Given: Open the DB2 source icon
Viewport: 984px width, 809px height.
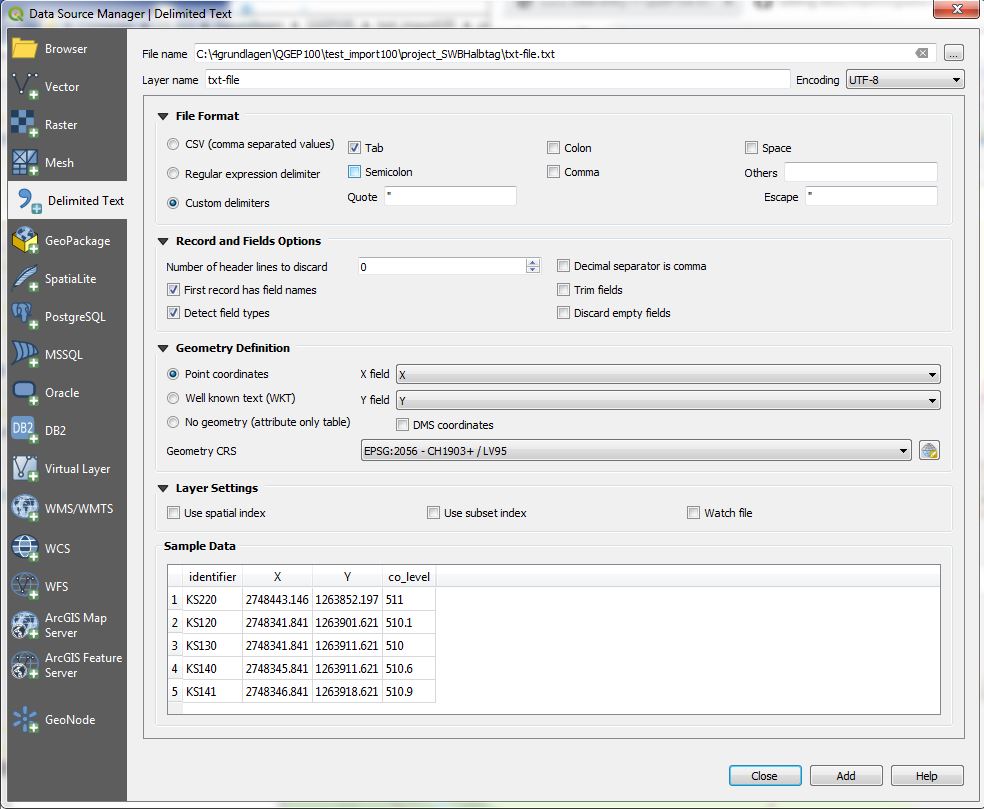Looking at the screenshot, I should 24,430.
